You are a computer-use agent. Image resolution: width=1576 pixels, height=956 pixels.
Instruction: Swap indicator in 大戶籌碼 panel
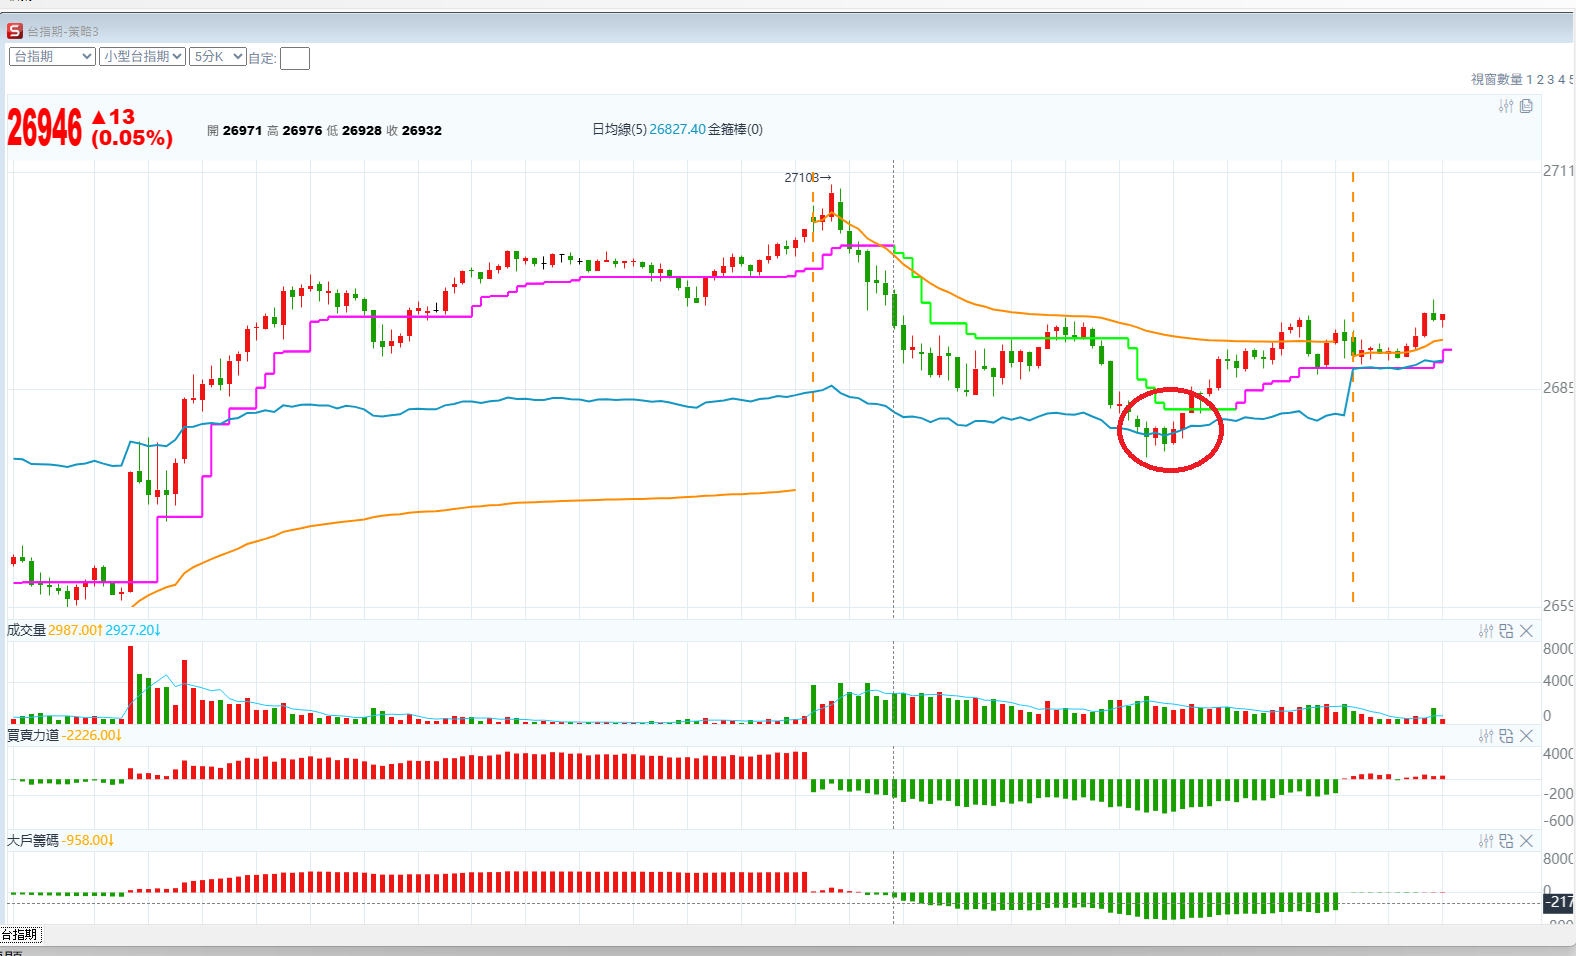(1506, 841)
